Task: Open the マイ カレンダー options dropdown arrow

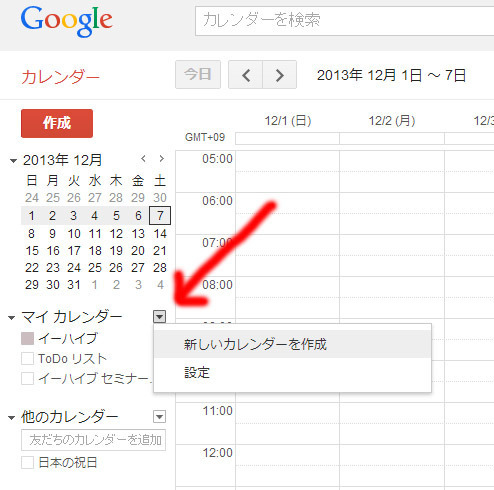Action: [x=160, y=316]
